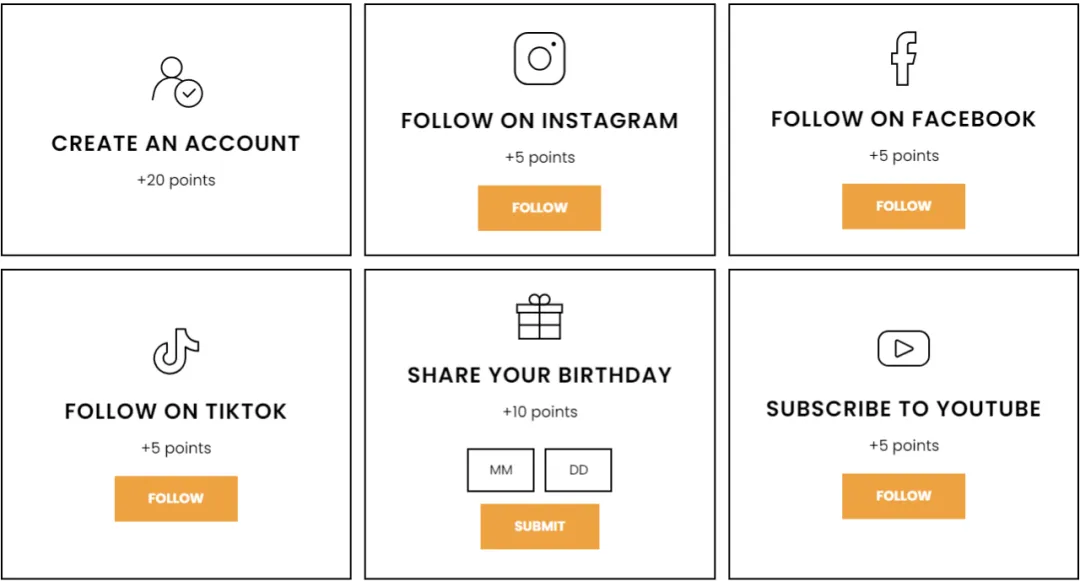Focus the MM birthday month field
Screen dimensions: 1080x581
[501, 470]
